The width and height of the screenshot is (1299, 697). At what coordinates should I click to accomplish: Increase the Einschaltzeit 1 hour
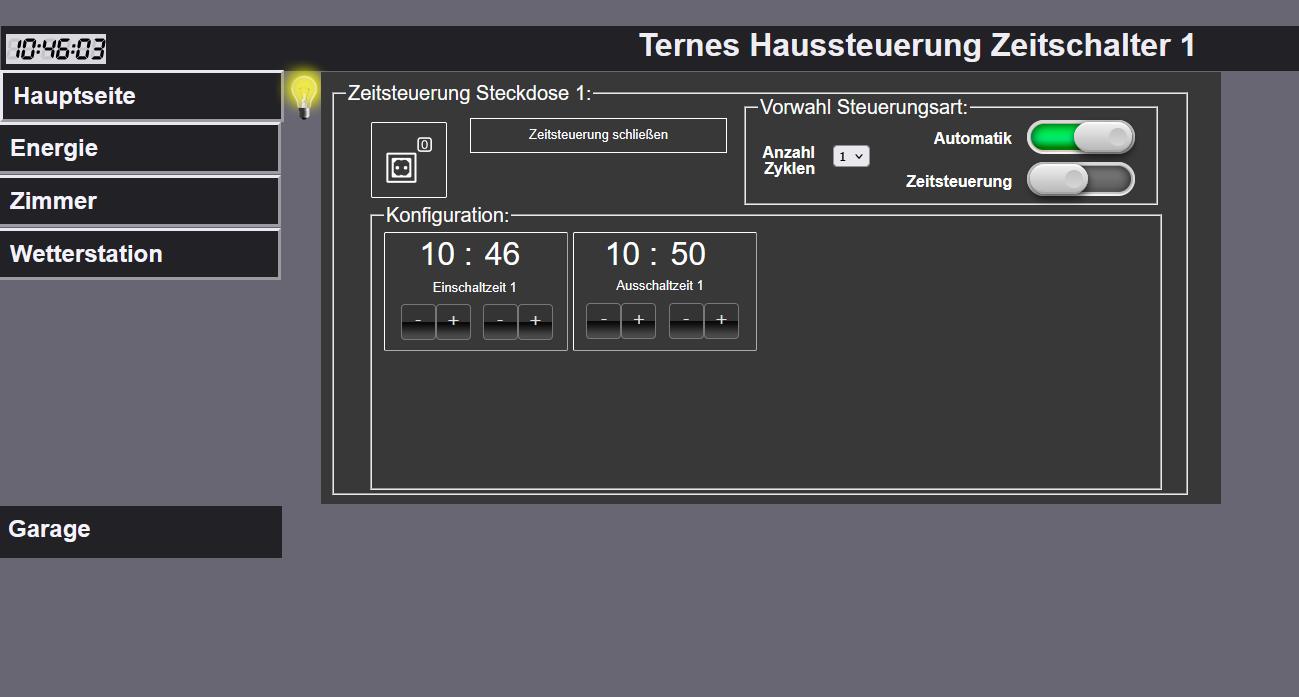click(453, 322)
